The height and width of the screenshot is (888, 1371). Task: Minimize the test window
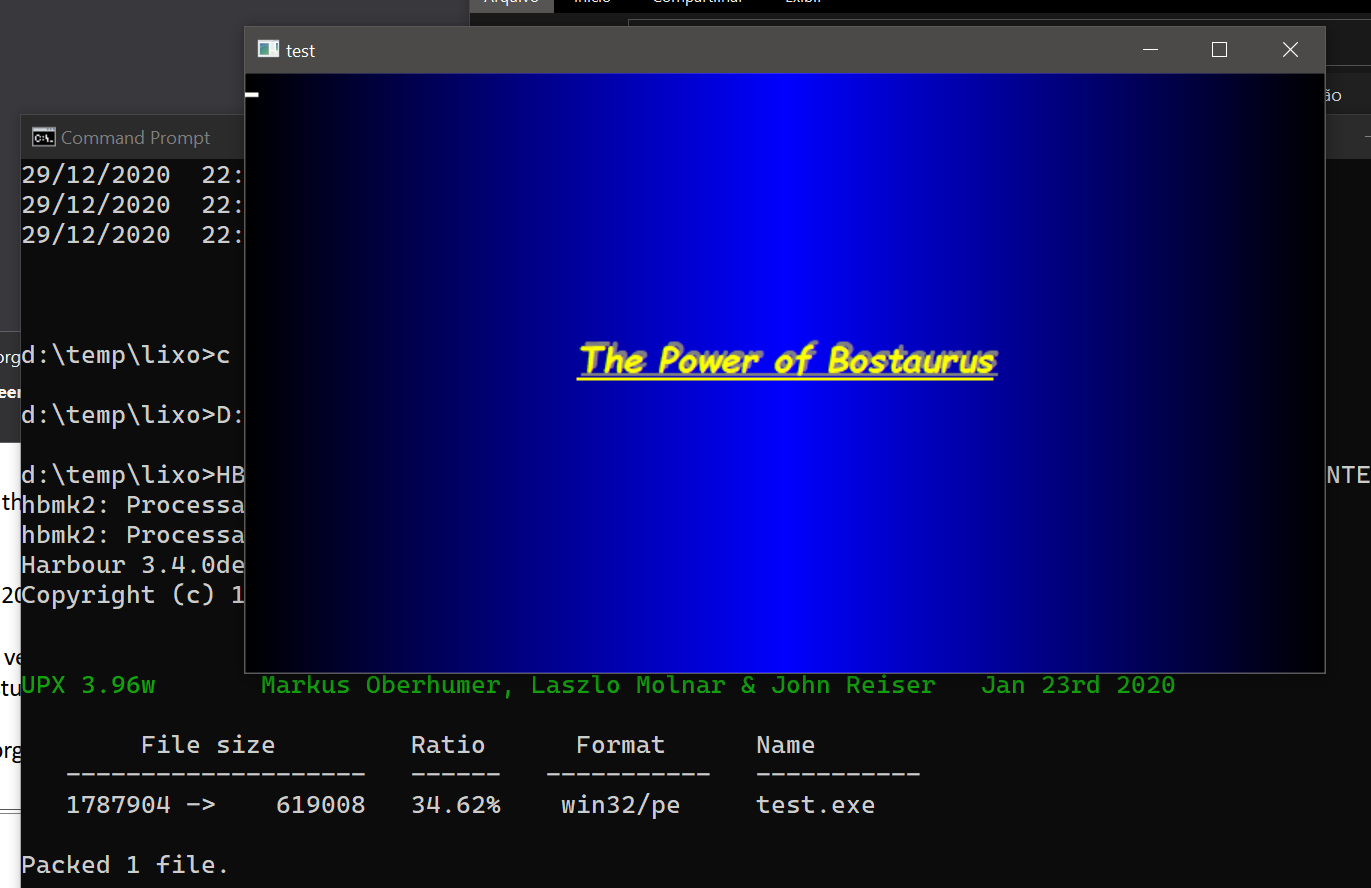[x=1150, y=50]
